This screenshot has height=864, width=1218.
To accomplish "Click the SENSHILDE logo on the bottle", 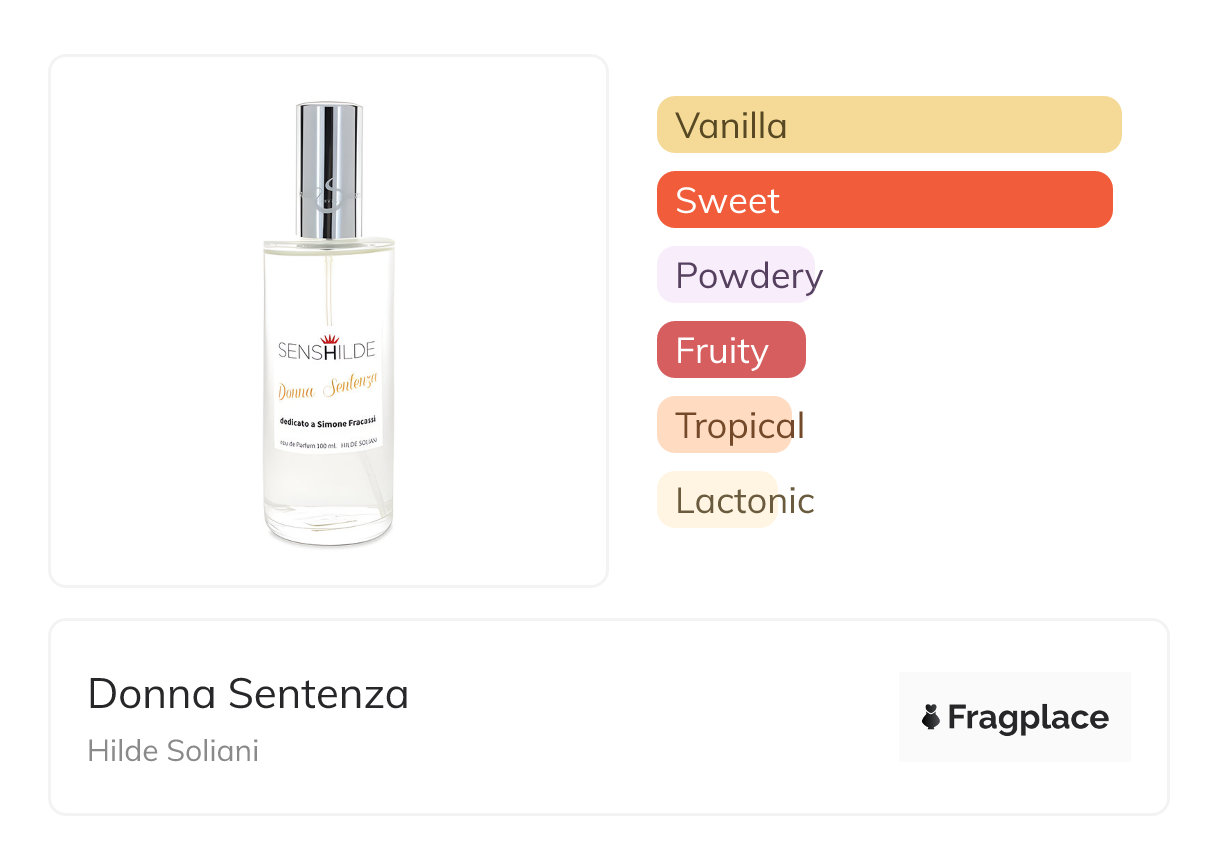I will coord(327,350).
